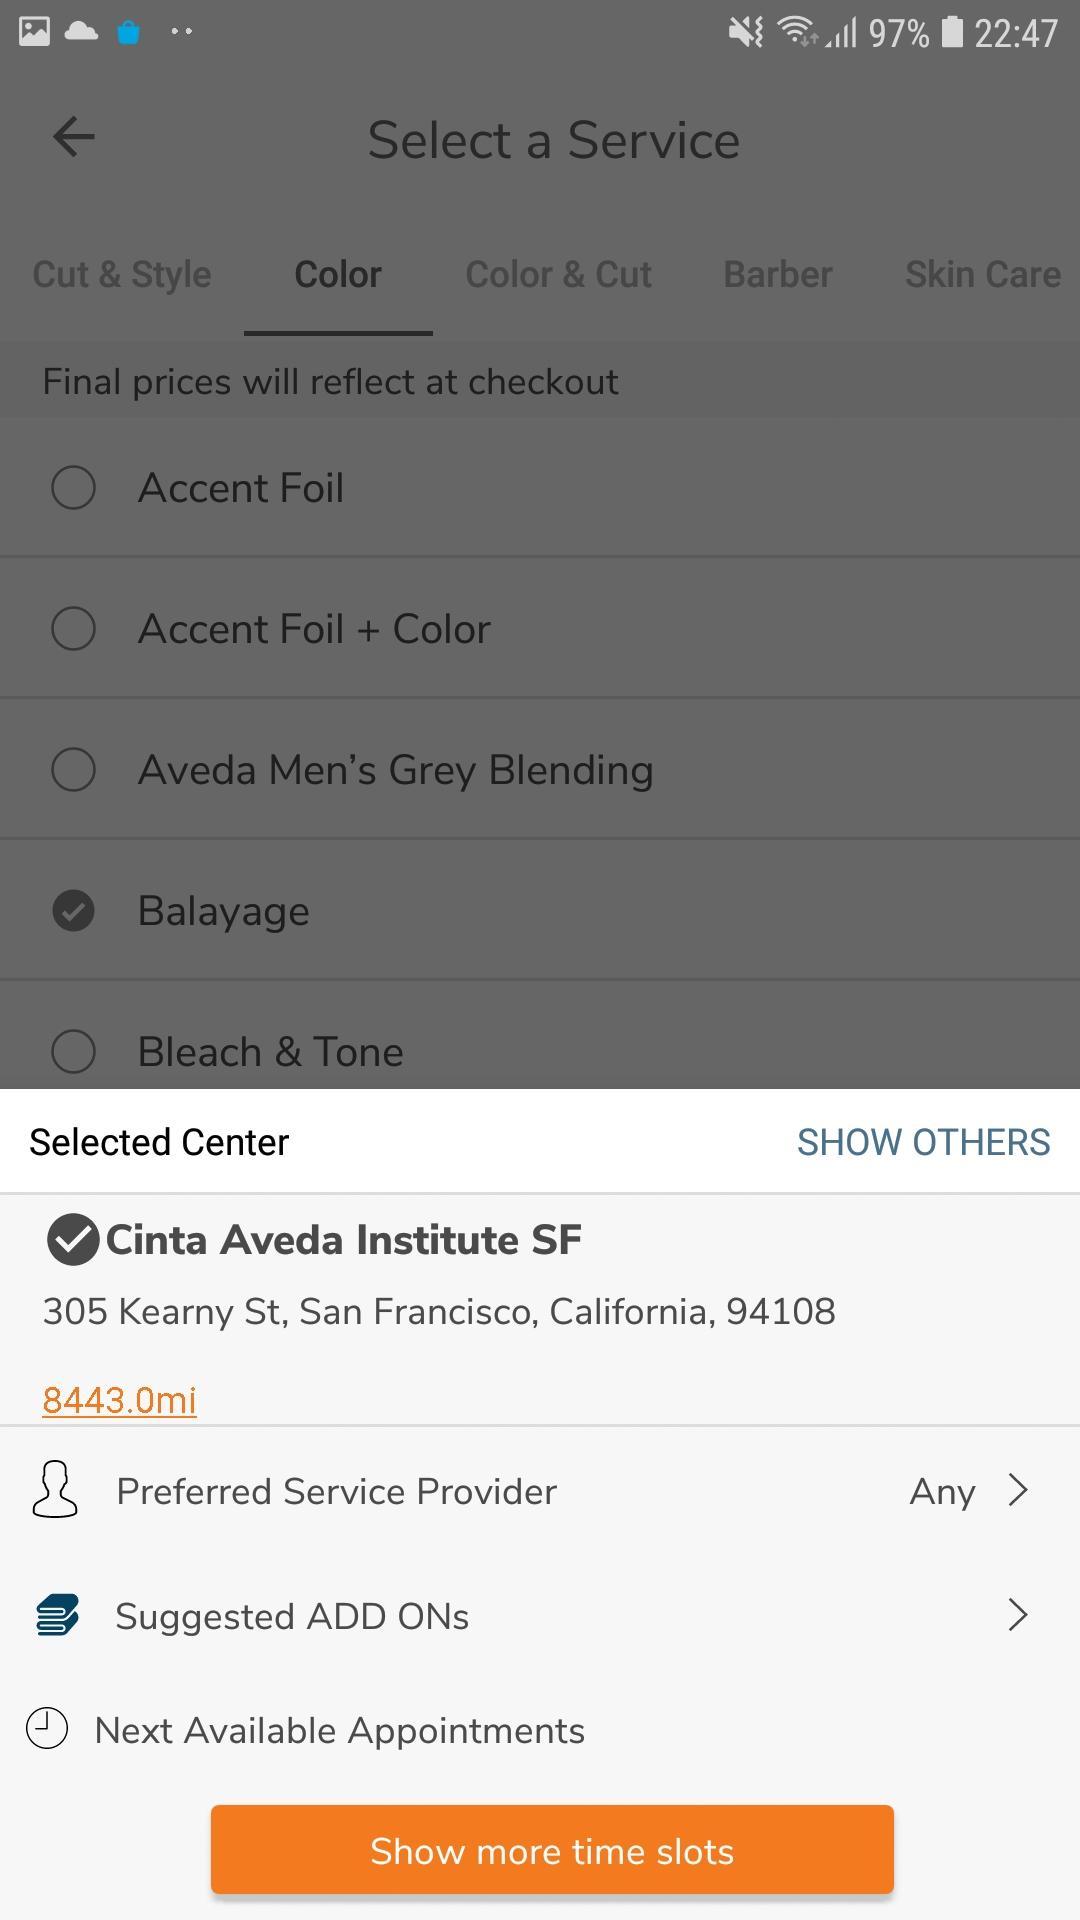Tap the checkmark beside Cinta Aveda Institute SF
This screenshot has height=1920, width=1080.
(x=73, y=1239)
